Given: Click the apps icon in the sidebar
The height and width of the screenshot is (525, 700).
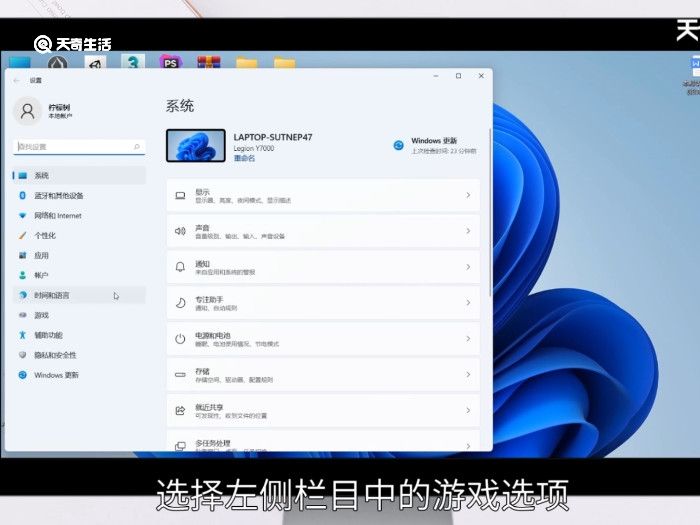Looking at the screenshot, I should click(x=23, y=255).
